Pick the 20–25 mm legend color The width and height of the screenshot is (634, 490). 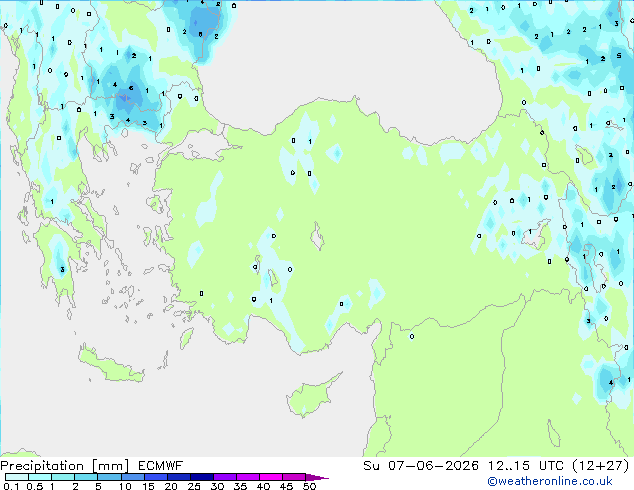click(178, 477)
